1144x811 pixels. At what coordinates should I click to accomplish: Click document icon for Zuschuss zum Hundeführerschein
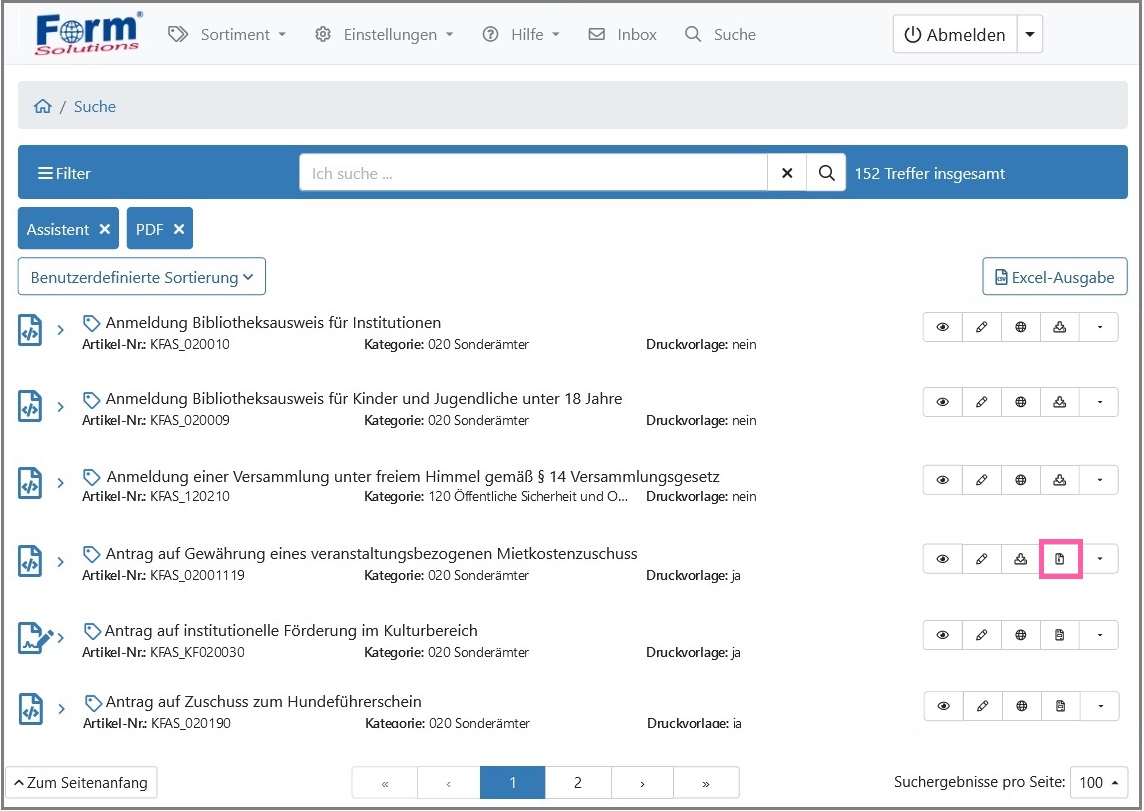[1060, 706]
